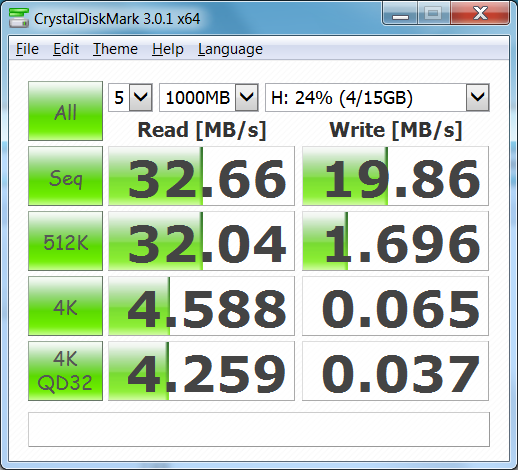This screenshot has height=470, width=518.
Task: Open the Help menu
Action: tap(168, 49)
